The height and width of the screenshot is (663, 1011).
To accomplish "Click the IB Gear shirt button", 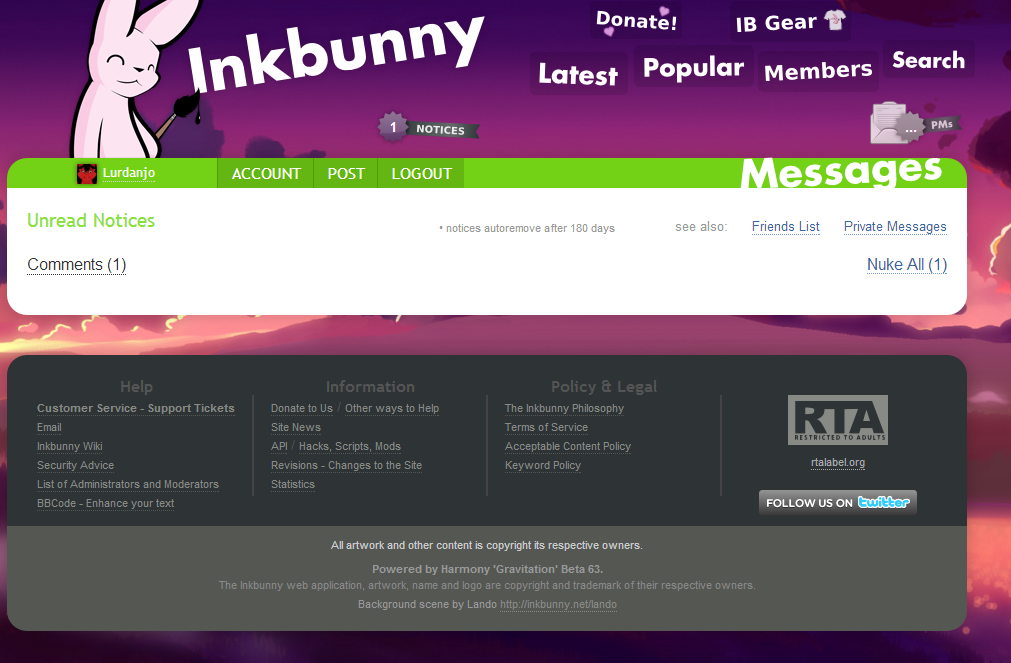I will 790,23.
